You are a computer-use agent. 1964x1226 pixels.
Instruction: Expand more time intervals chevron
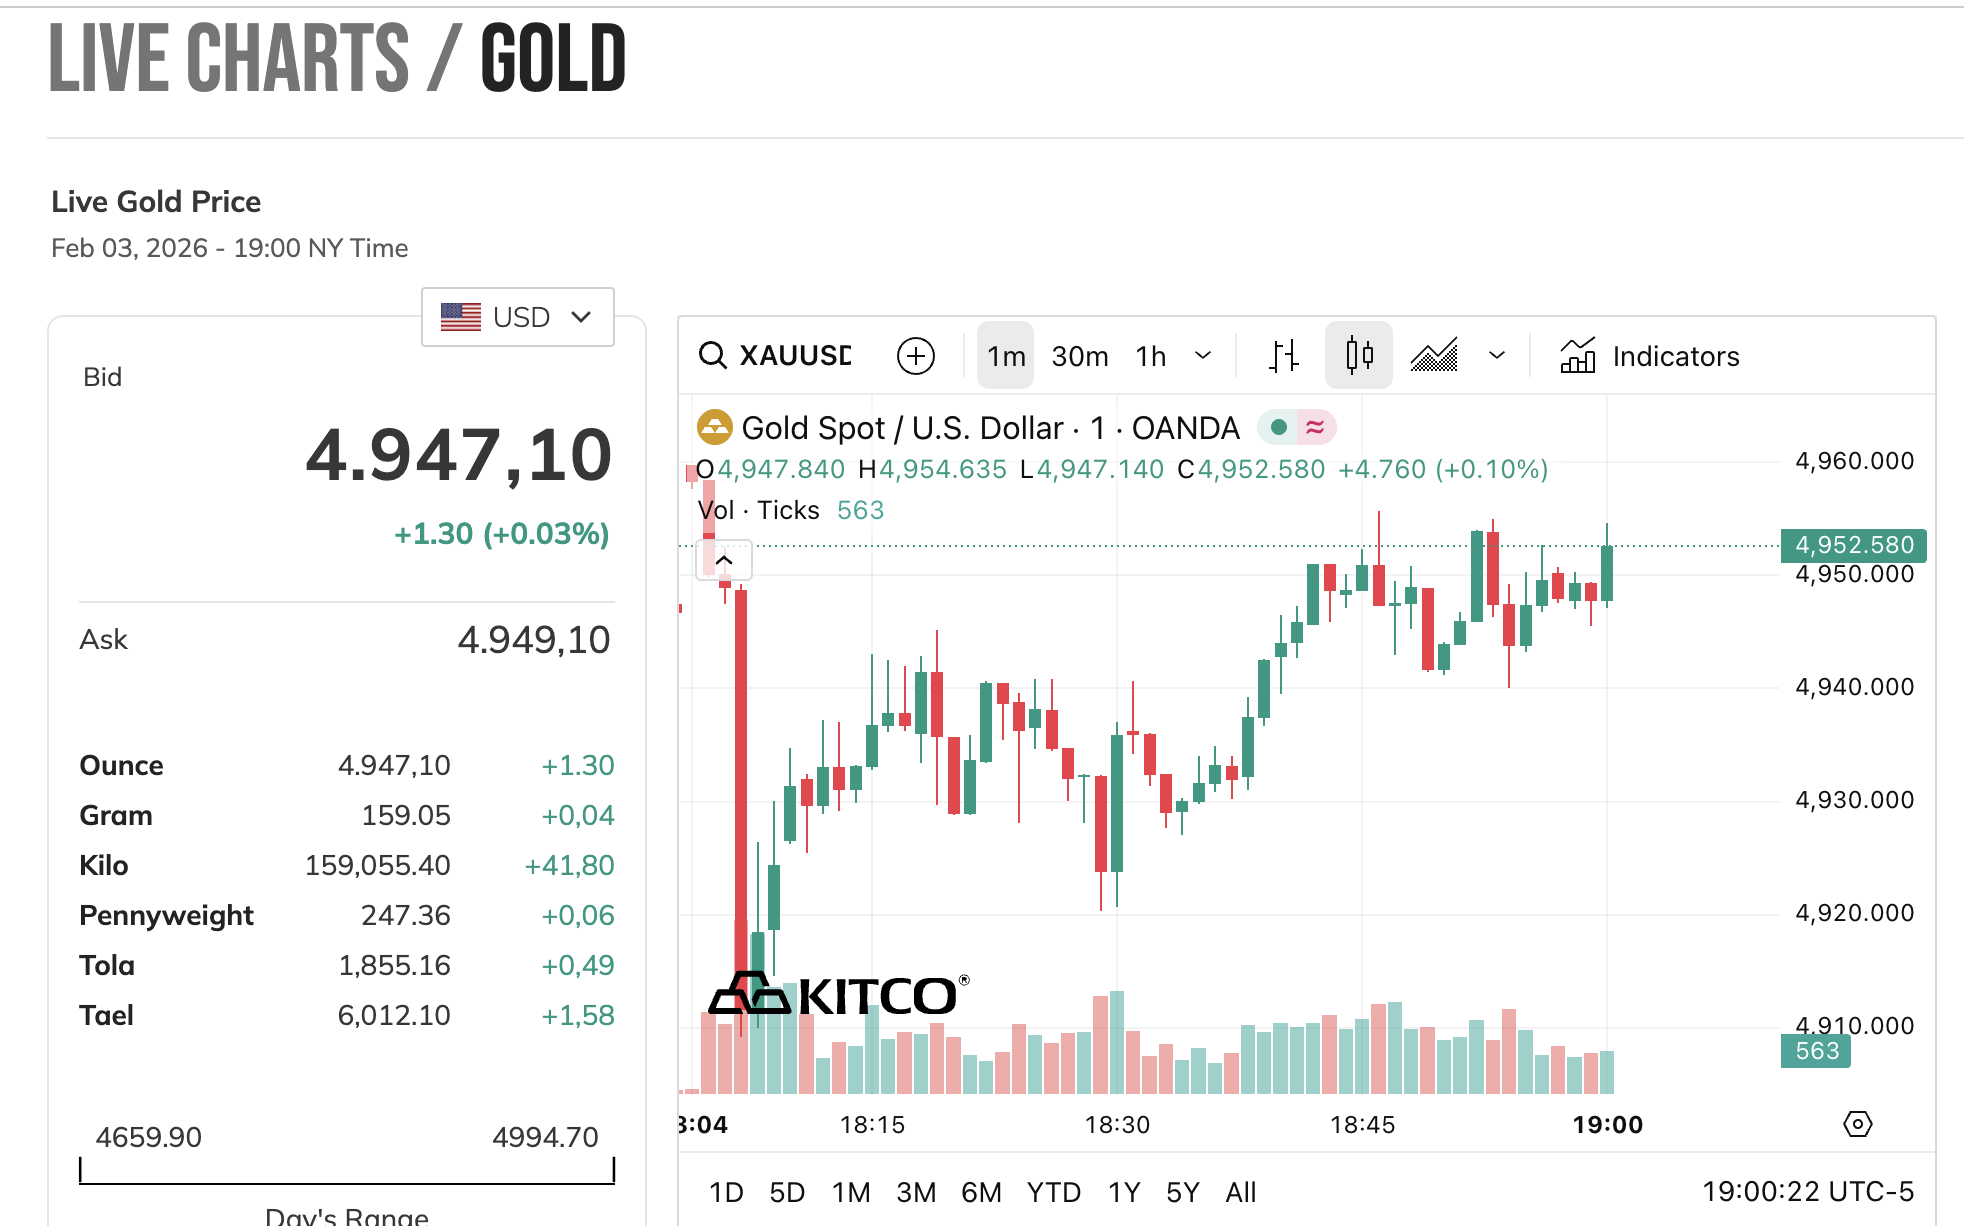pyautogui.click(x=1203, y=356)
